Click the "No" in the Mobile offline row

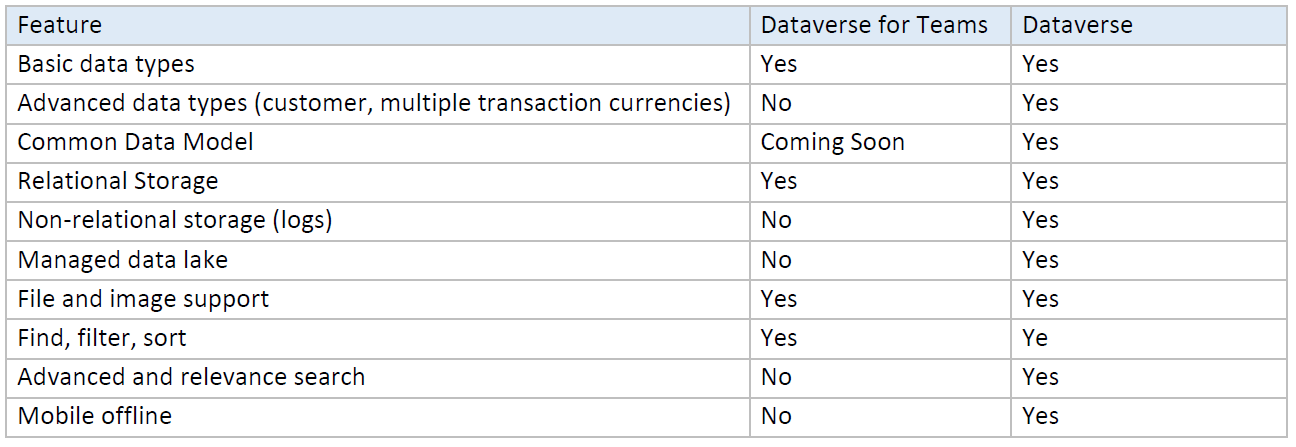click(x=776, y=416)
